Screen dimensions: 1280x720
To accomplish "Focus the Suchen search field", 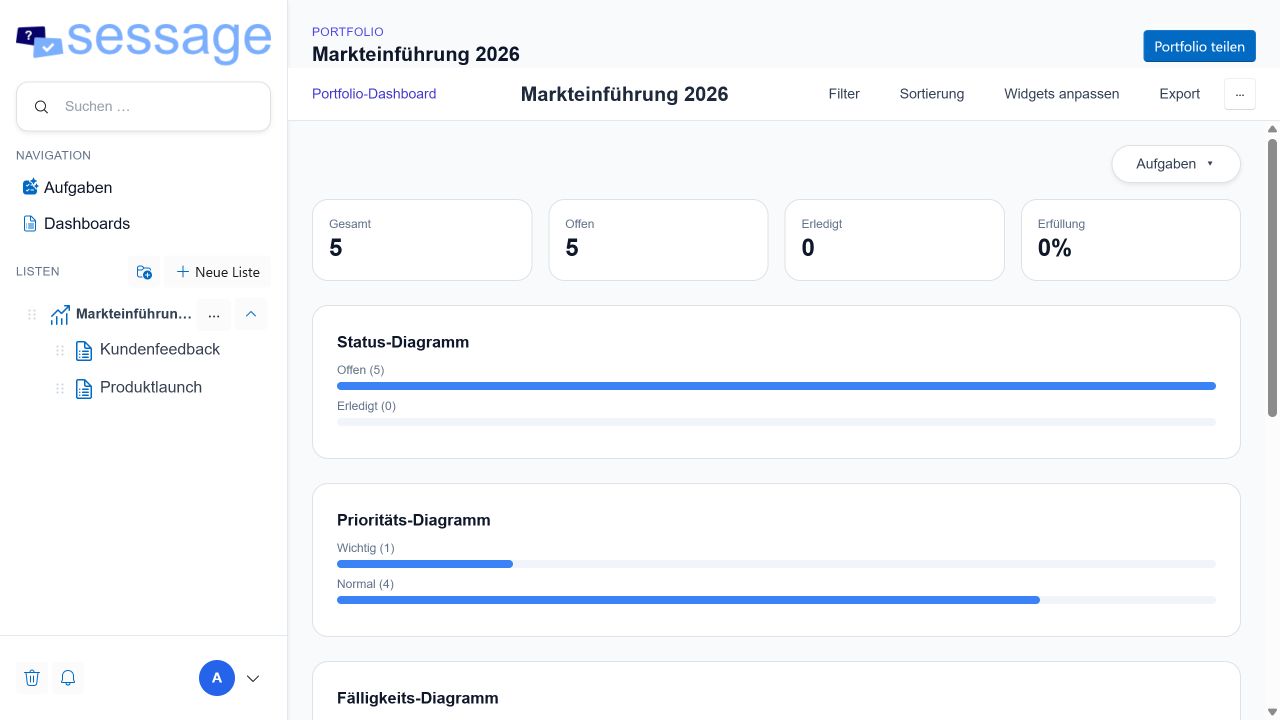I will coord(143,107).
